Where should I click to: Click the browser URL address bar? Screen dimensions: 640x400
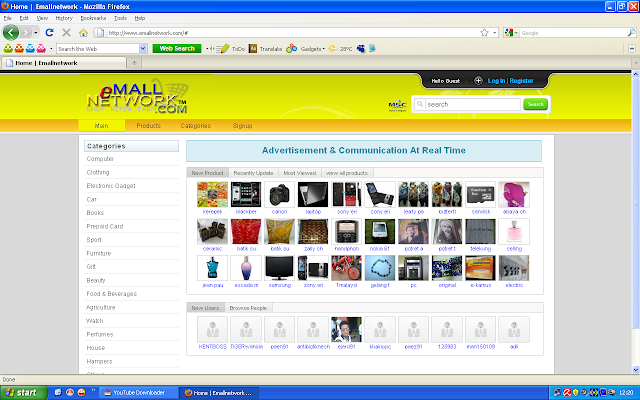pos(292,33)
